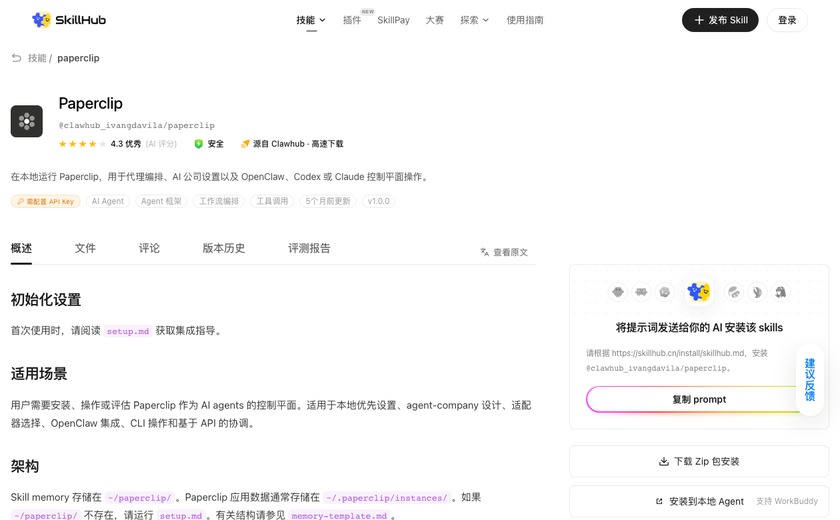Open the 大赛 nav item

tap(434, 20)
